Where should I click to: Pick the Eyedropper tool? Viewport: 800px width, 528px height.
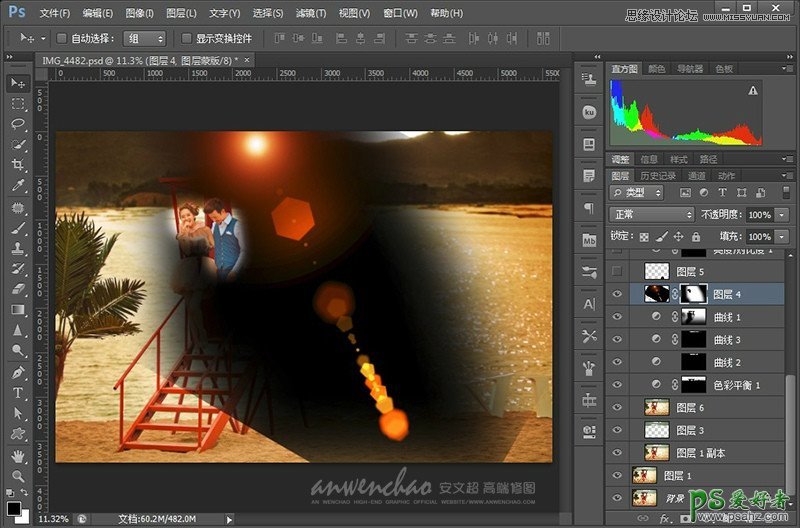pos(18,186)
